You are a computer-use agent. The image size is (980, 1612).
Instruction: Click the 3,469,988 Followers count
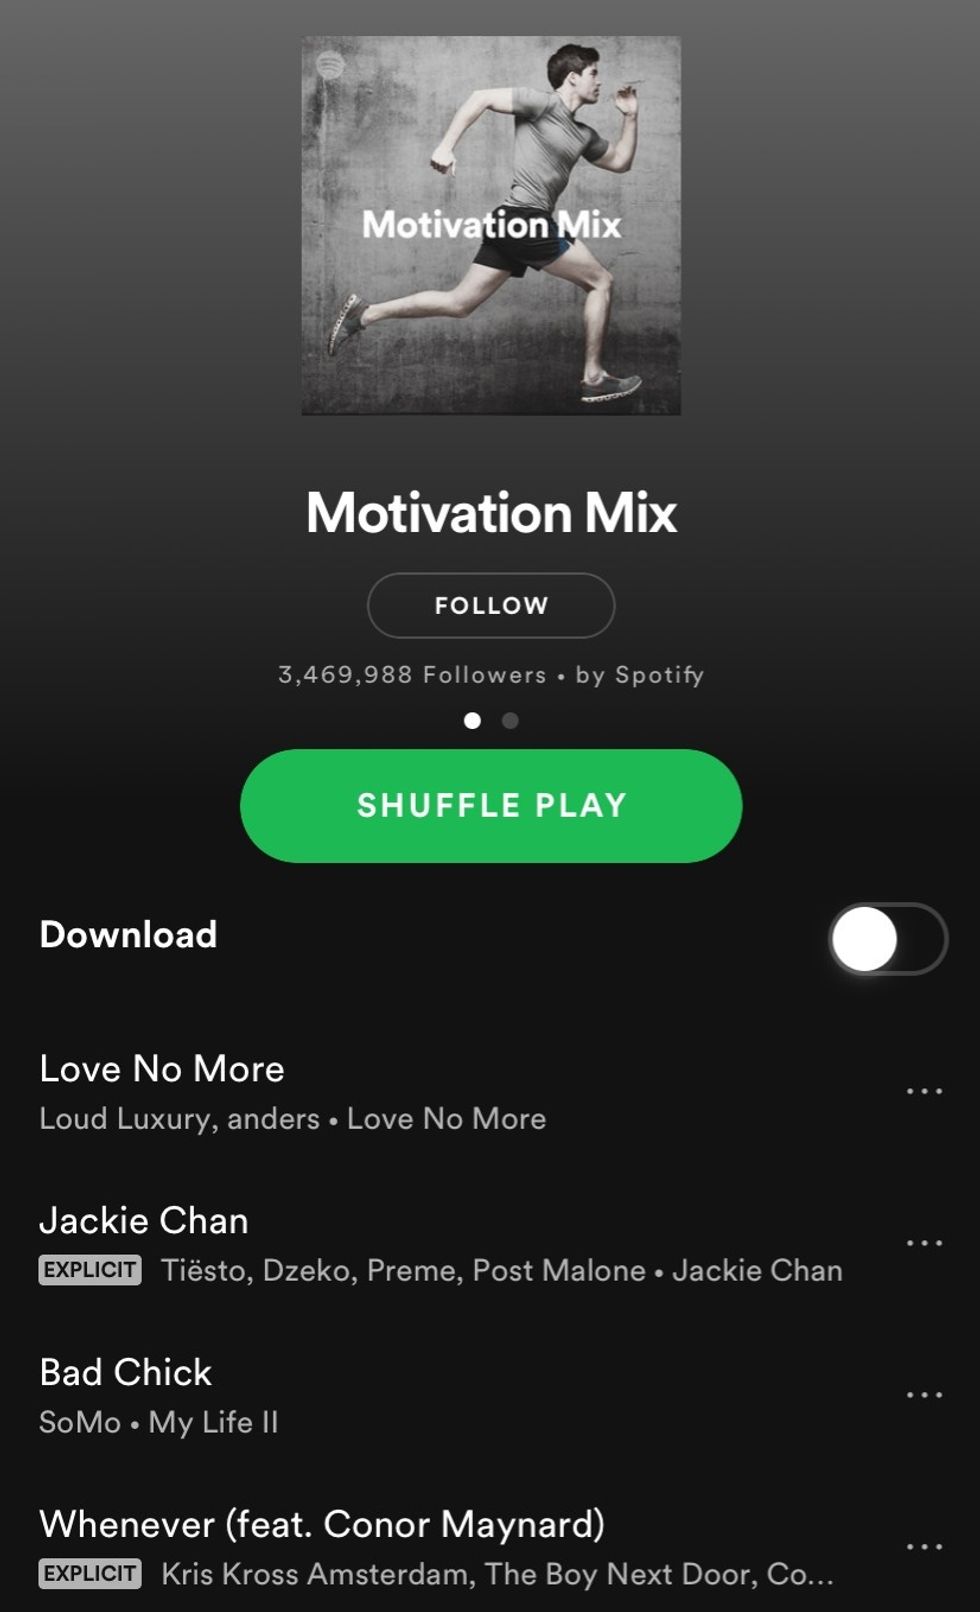412,675
